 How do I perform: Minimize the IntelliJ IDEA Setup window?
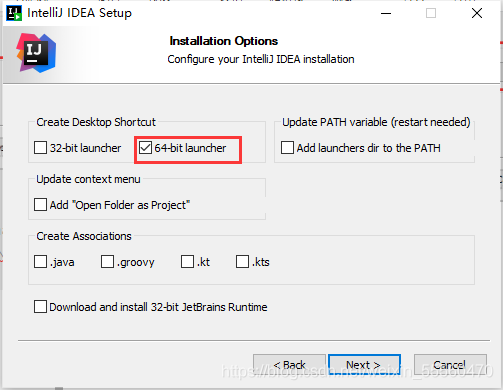386,13
